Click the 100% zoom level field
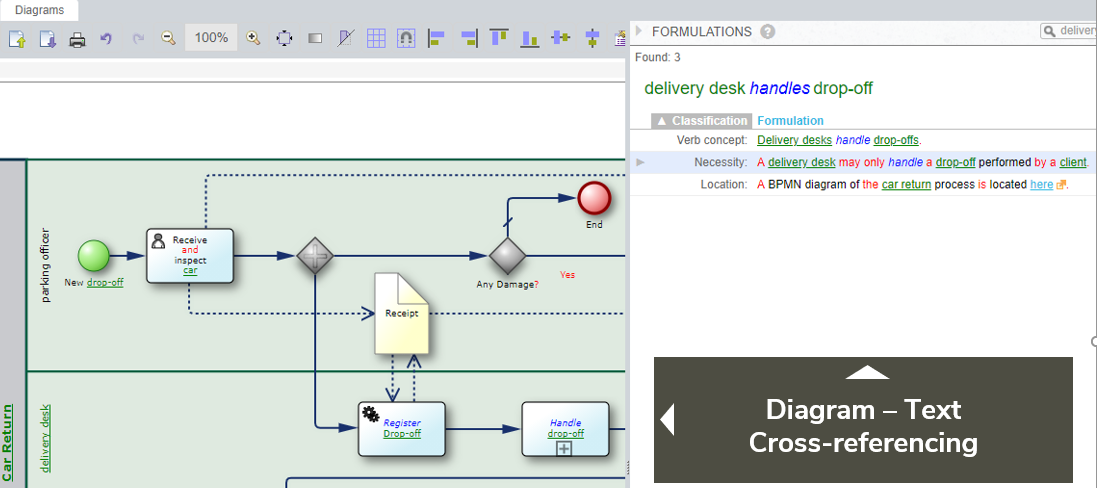Screen dimensions: 1097x488 click(211, 38)
